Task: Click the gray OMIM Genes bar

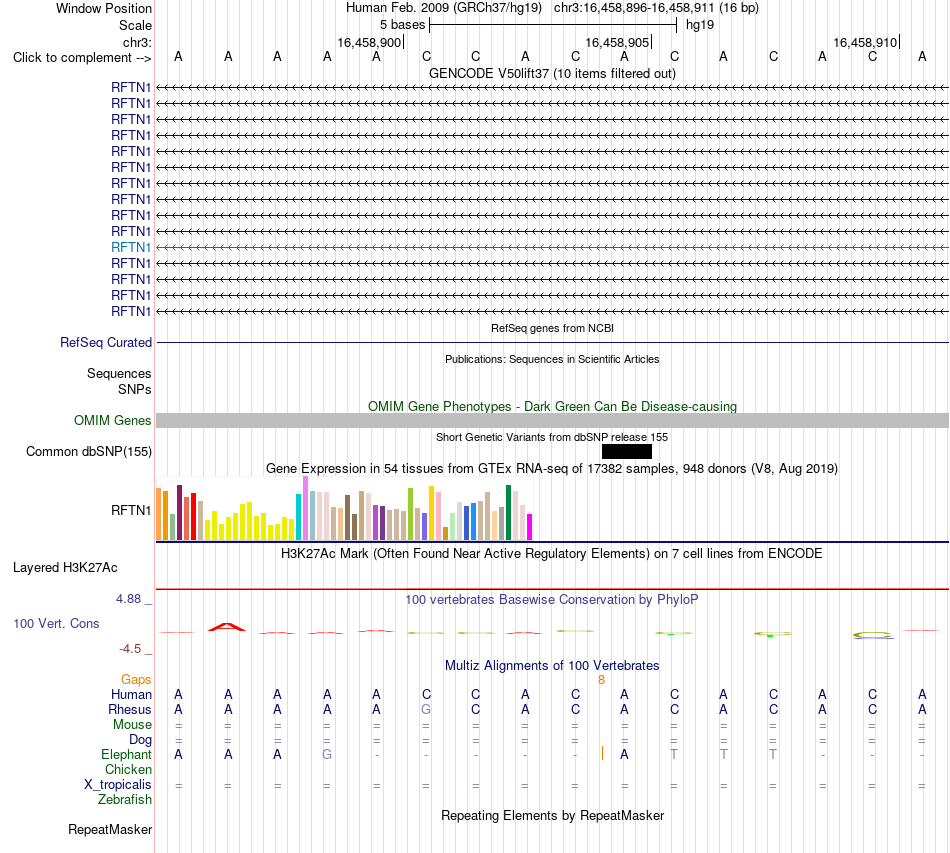Action: tap(553, 420)
